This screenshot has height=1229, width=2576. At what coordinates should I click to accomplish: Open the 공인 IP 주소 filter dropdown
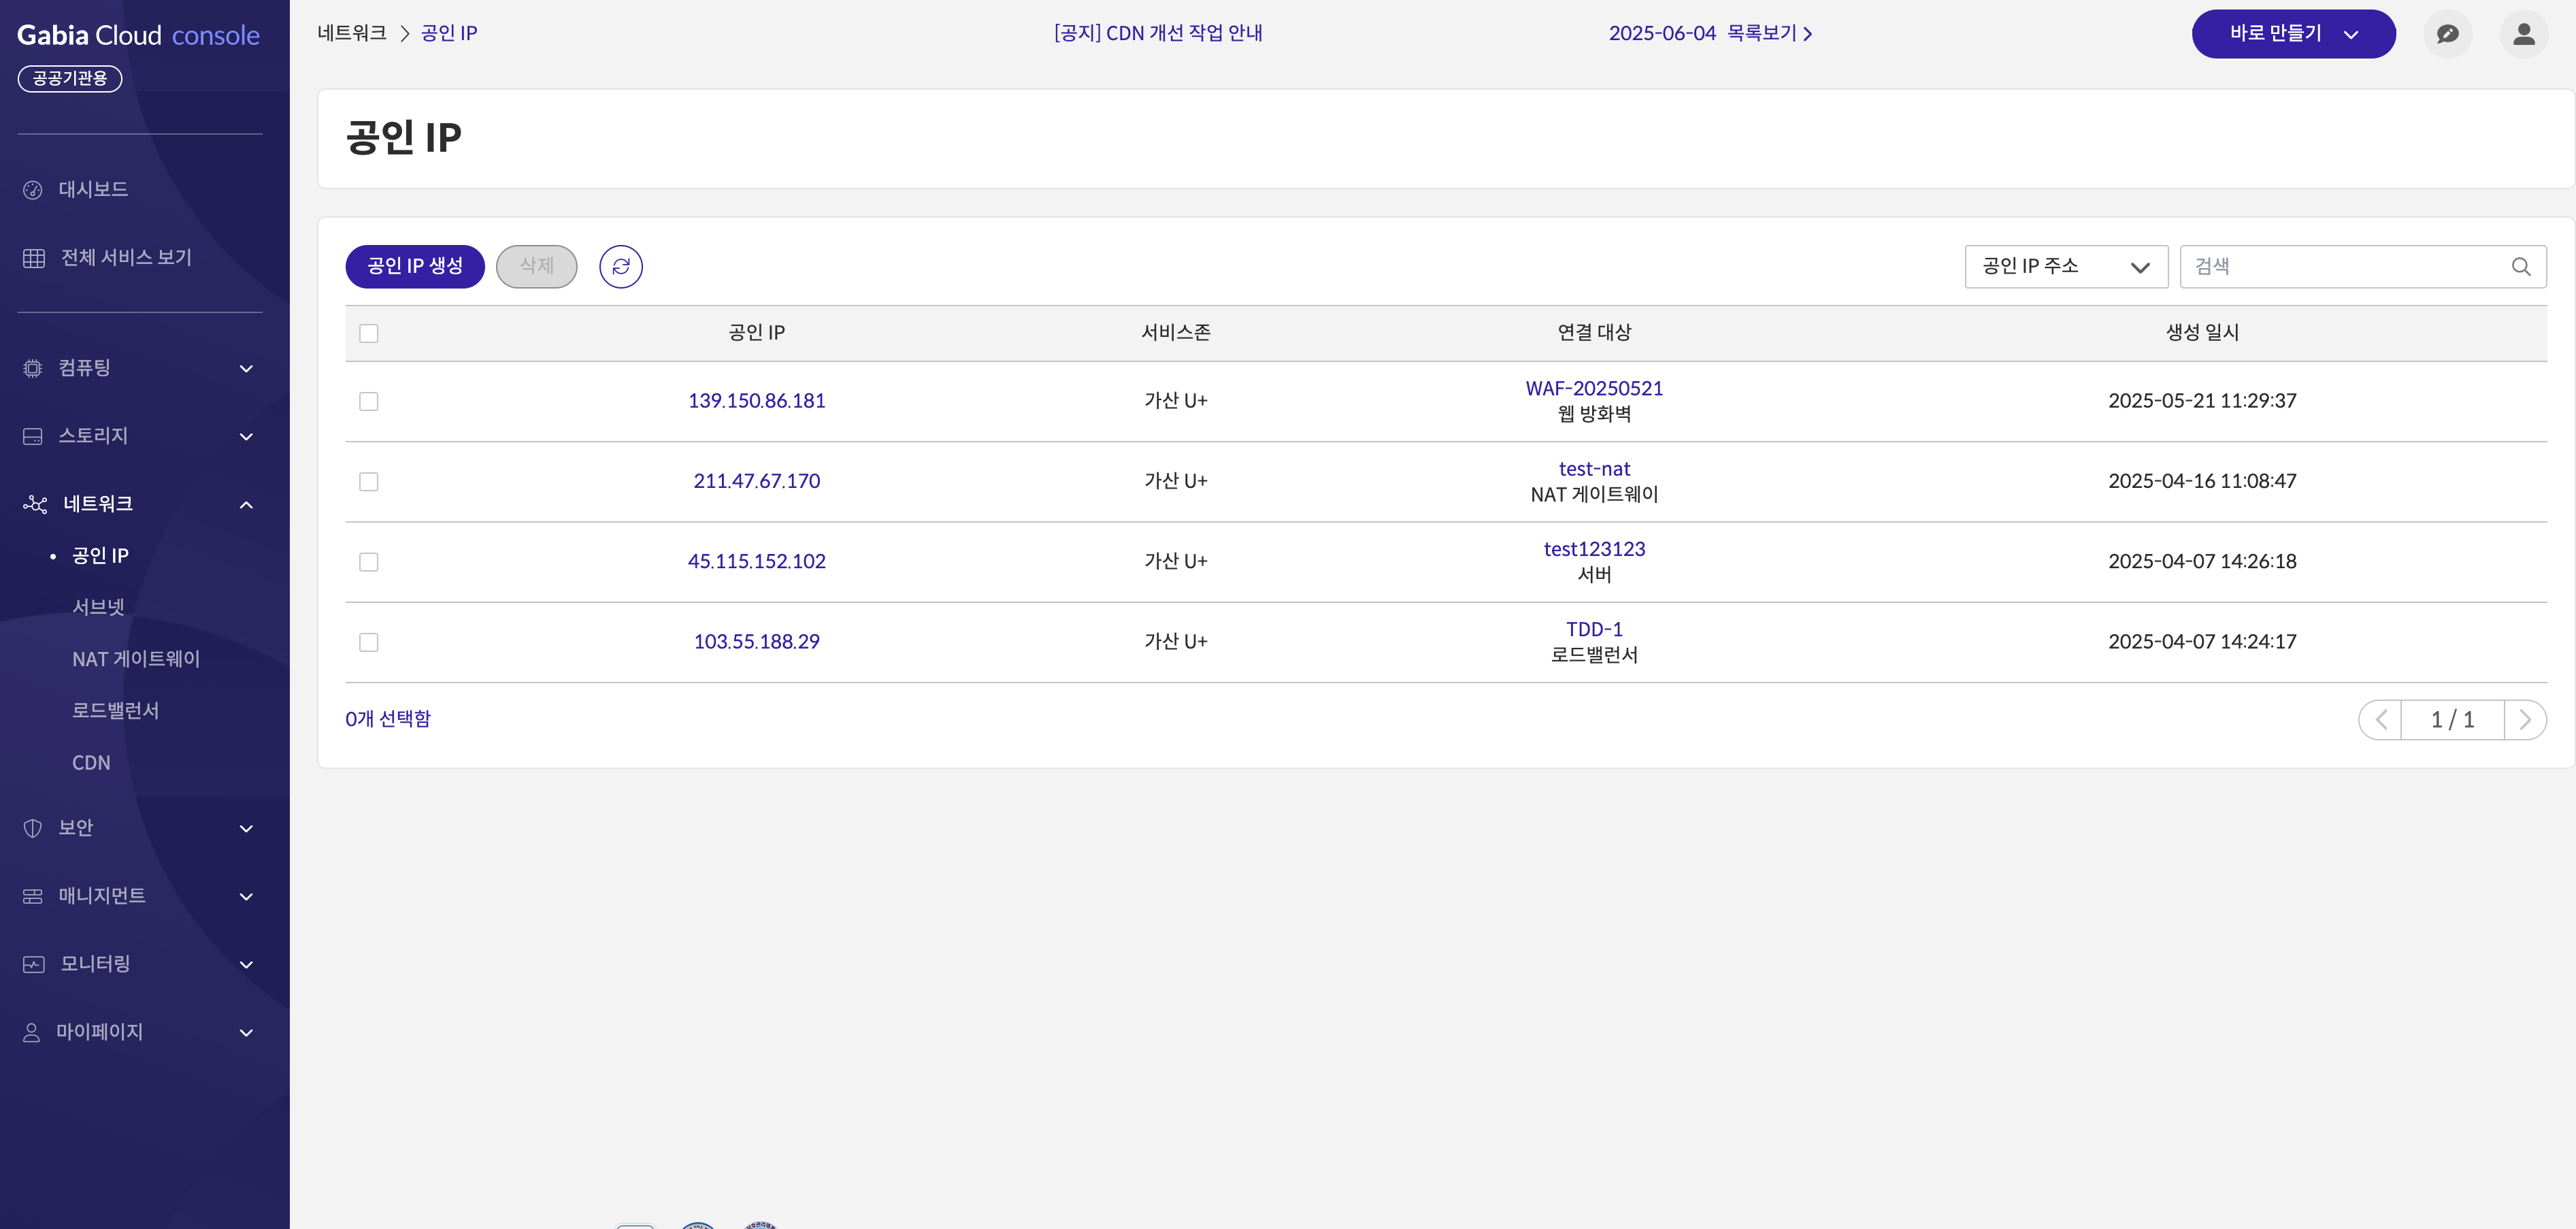(2065, 267)
